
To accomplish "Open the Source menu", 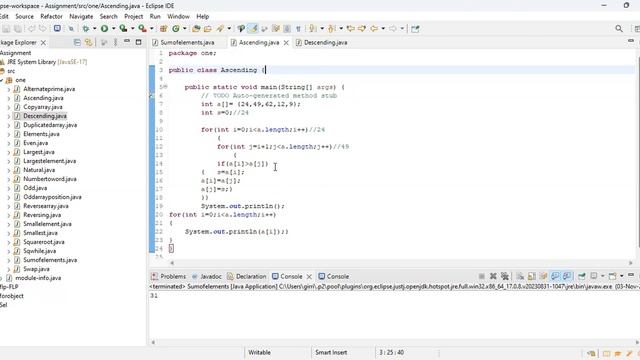I will (x=24, y=16).
